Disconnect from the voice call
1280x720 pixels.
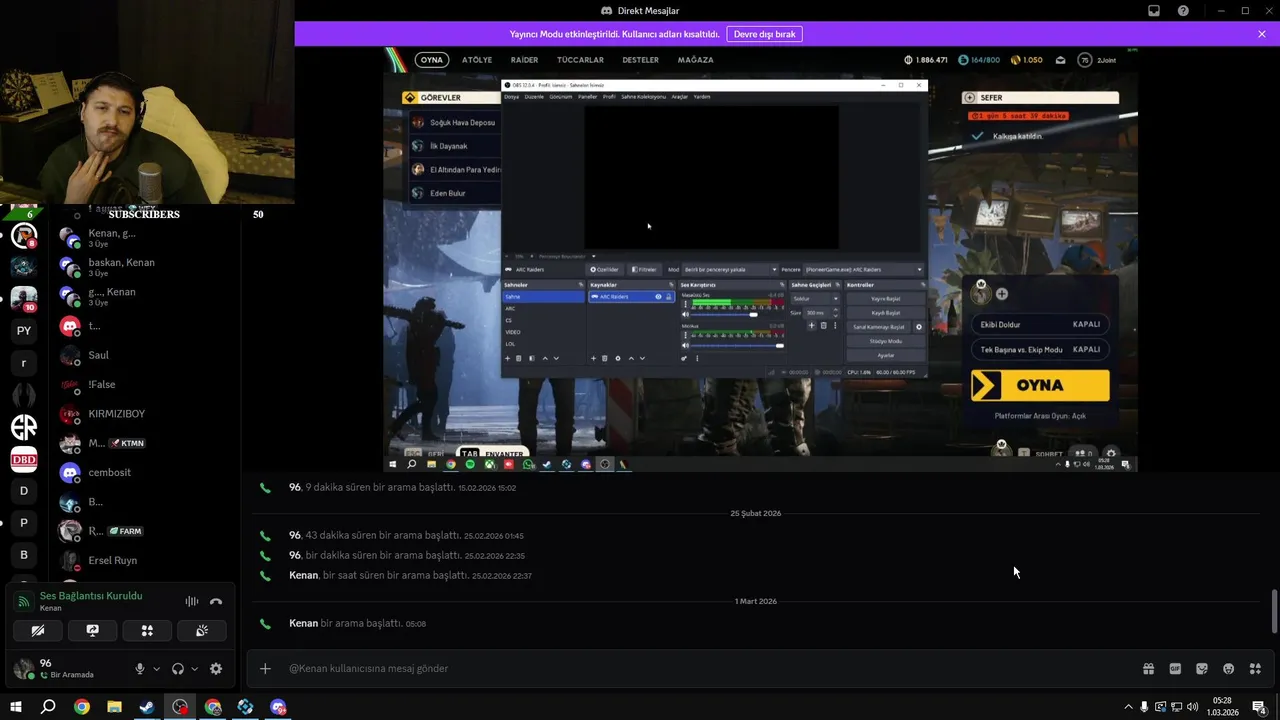pos(216,601)
